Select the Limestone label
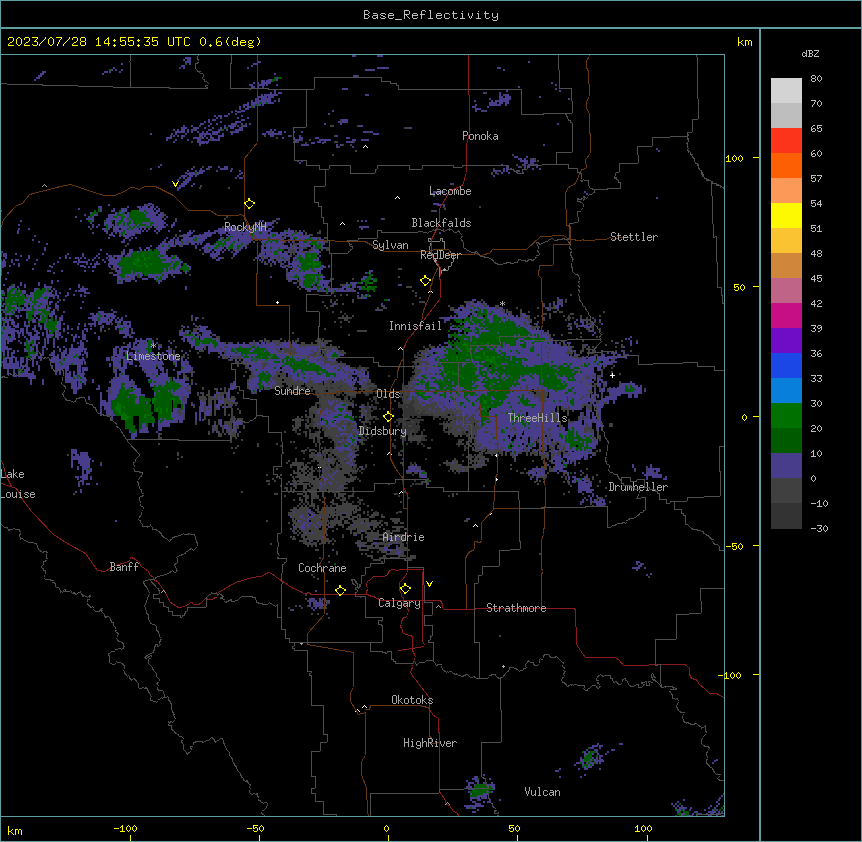The image size is (862, 842). coord(153,356)
